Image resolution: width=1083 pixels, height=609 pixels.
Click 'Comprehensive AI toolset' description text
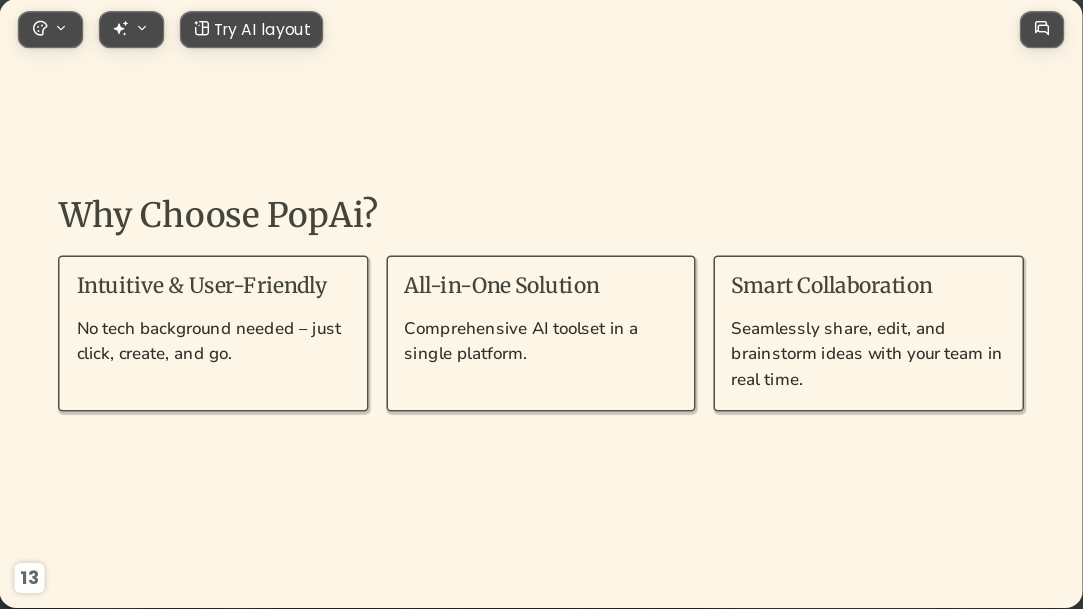[521, 341]
